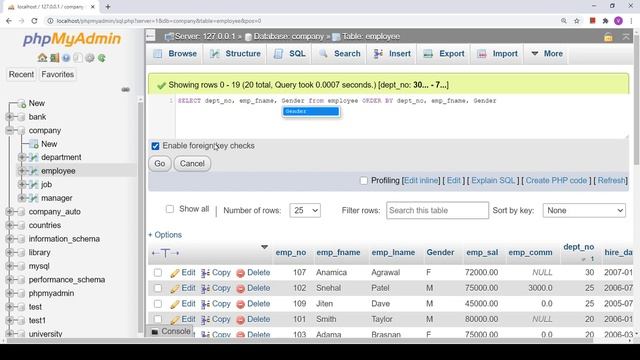This screenshot has height=360, width=640.
Task: Open the Browse tab
Action: click(x=175, y=53)
